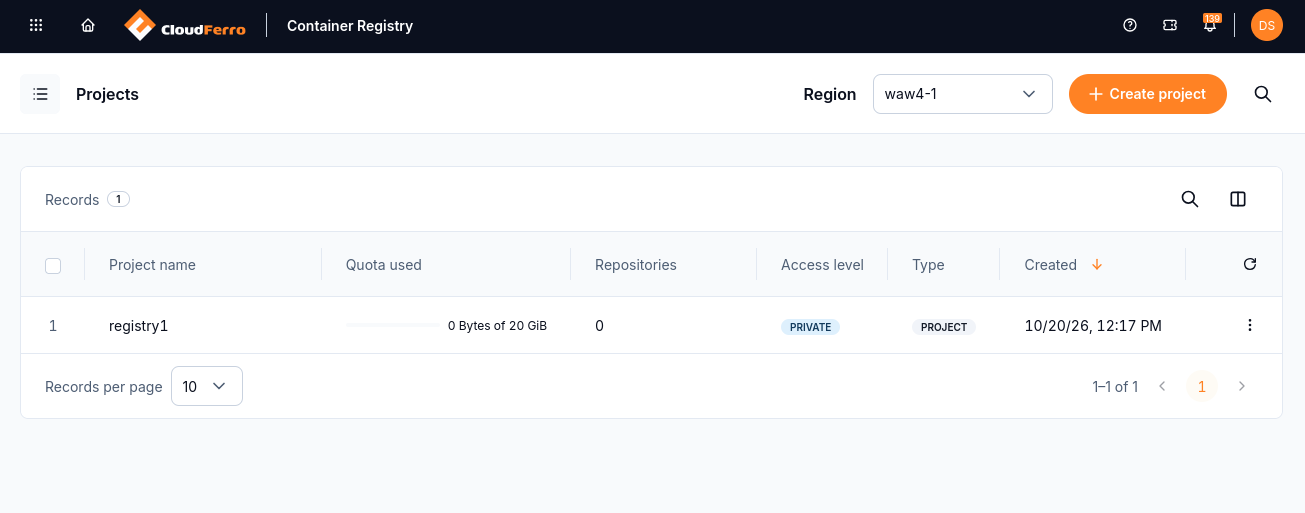Open the DS user avatar menu

click(1267, 26)
